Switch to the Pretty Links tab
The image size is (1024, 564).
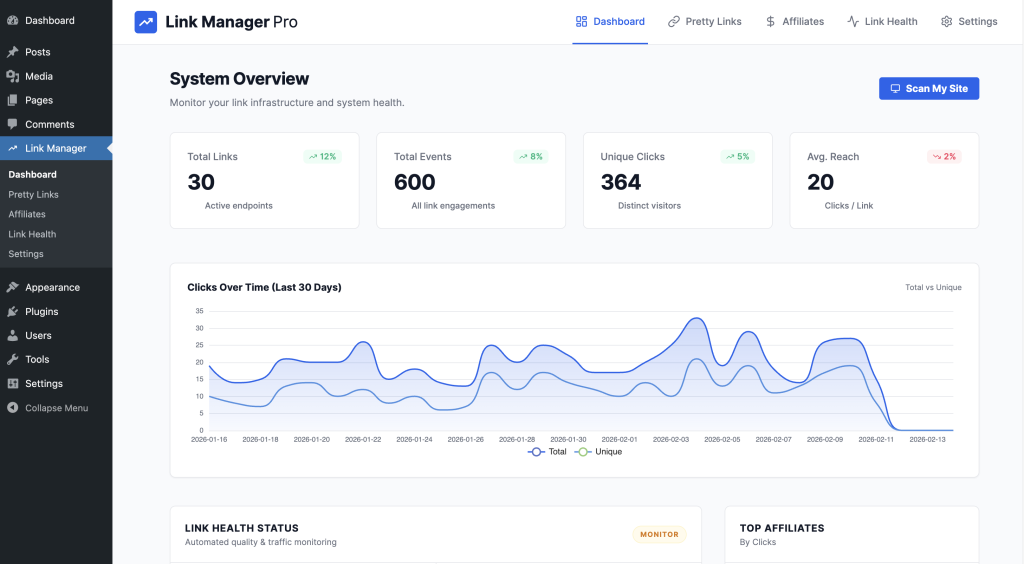click(x=705, y=21)
